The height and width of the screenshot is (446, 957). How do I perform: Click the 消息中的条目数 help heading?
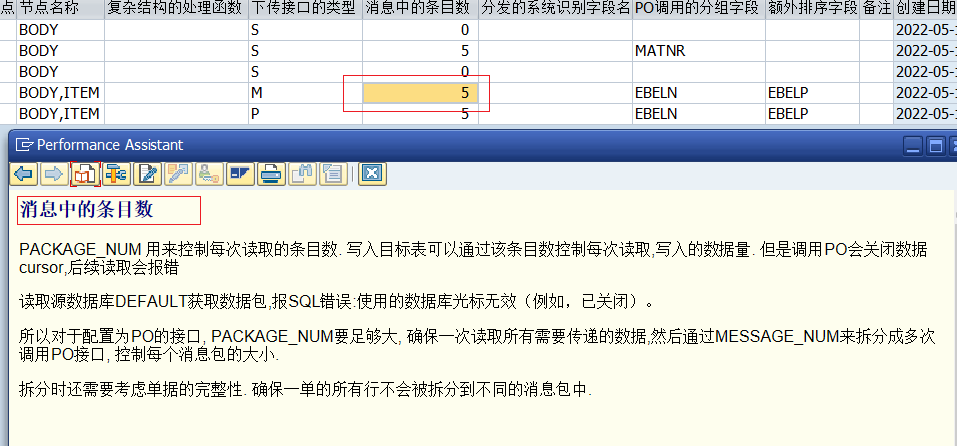[87, 210]
